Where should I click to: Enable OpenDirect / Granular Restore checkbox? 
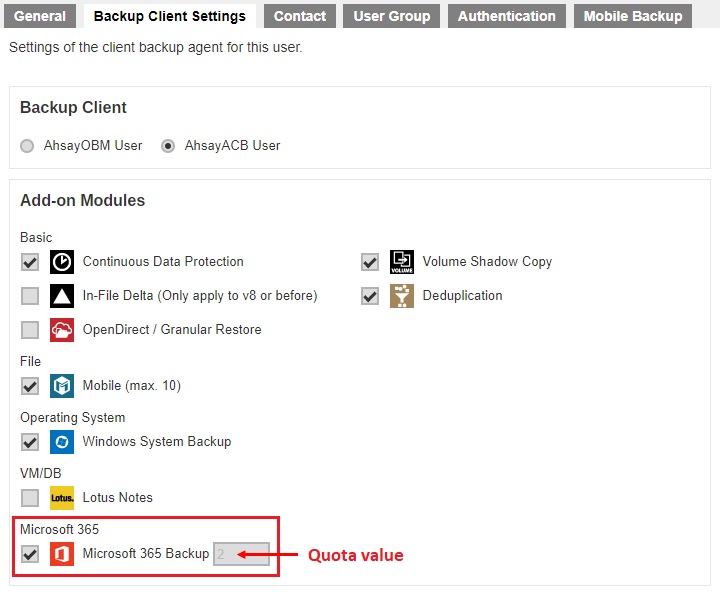click(x=30, y=330)
